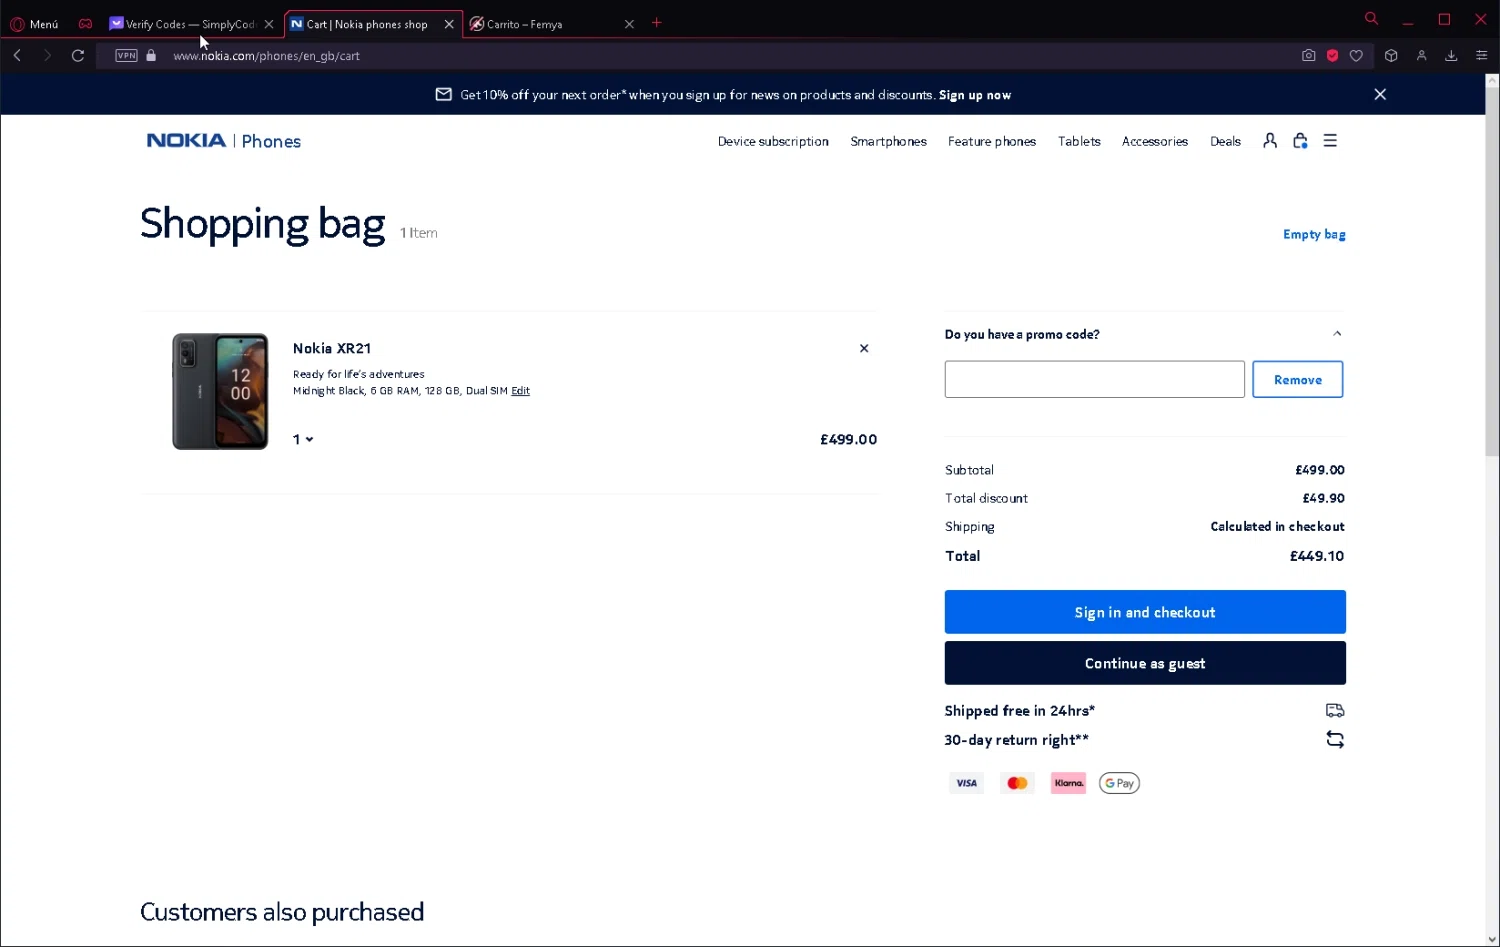Dismiss the 10% off promo banner
This screenshot has height=947, width=1500.
[1380, 94]
